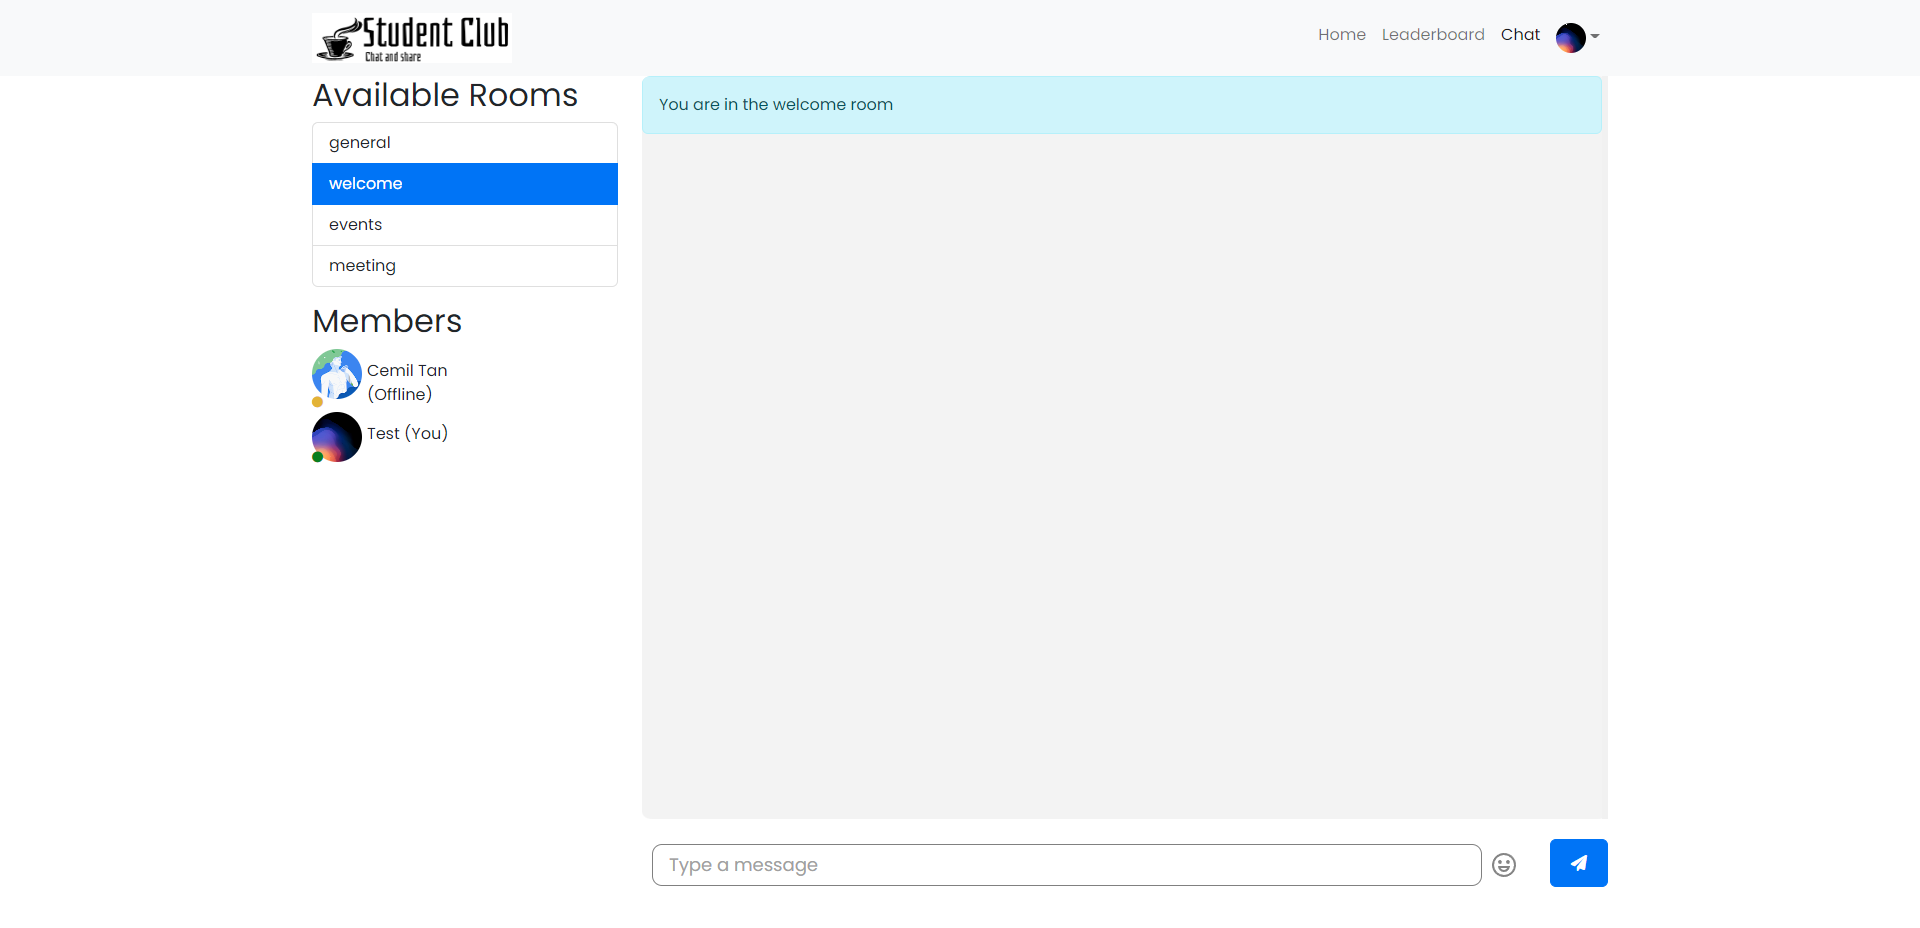
Task: Open the Home page
Action: [x=1341, y=34]
